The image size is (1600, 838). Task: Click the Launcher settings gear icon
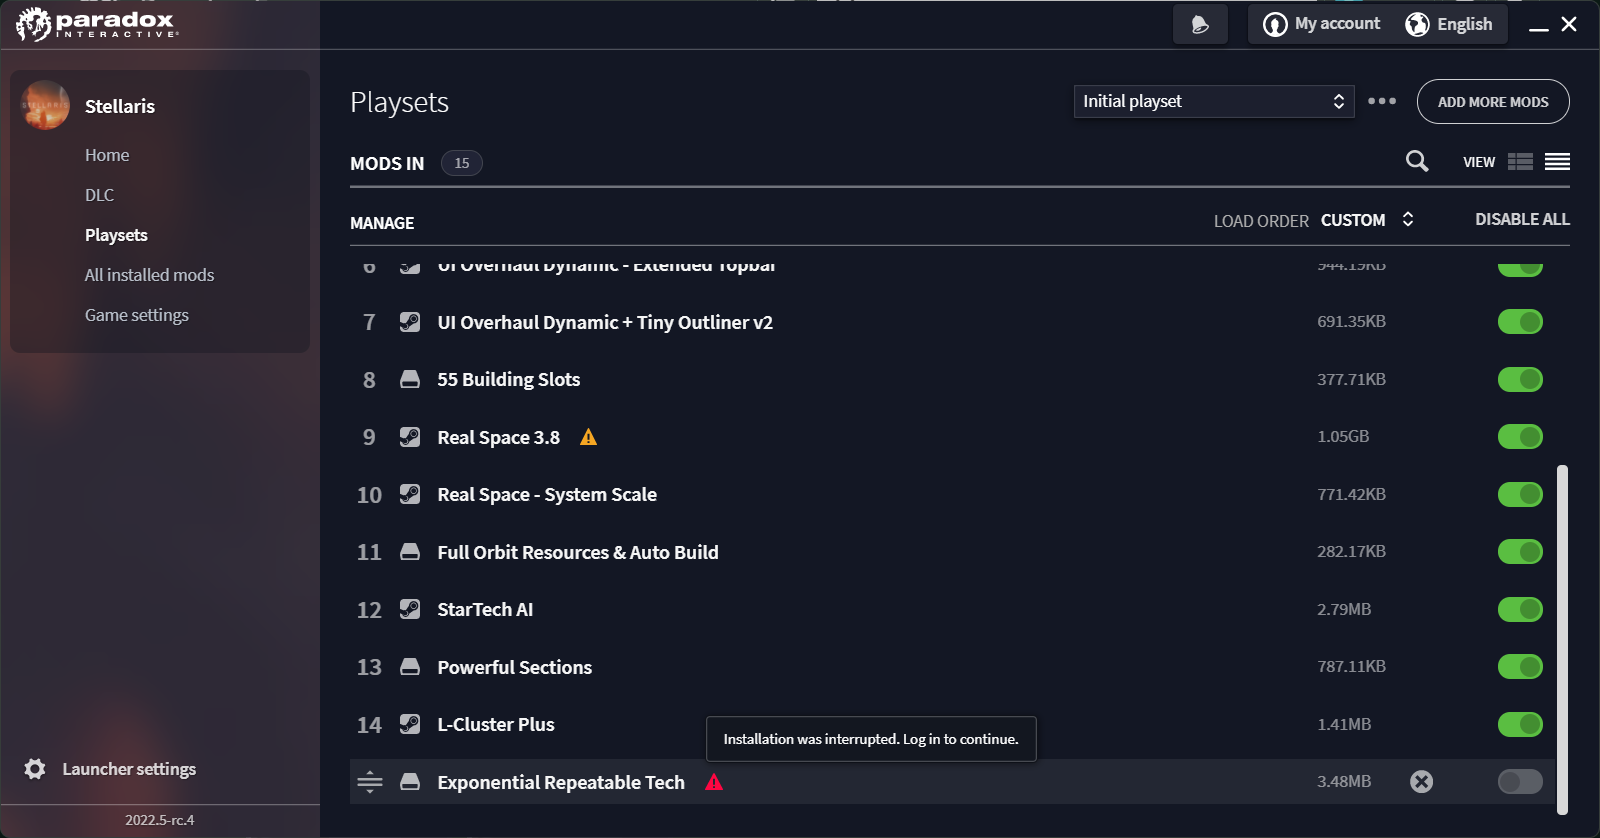35,769
